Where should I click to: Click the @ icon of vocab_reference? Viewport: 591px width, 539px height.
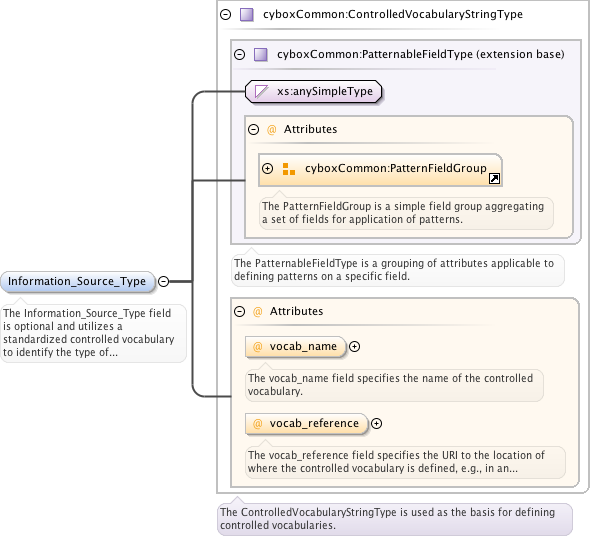257,424
